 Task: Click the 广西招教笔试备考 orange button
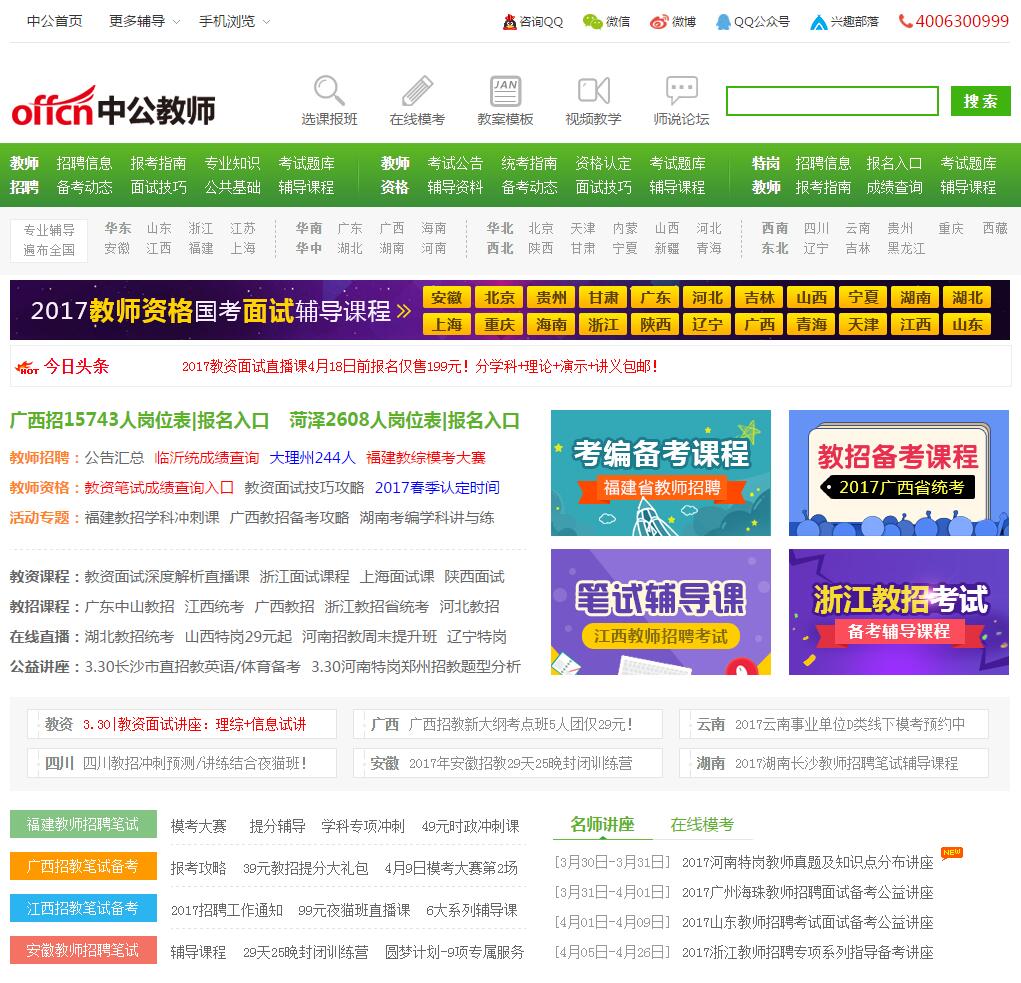(x=83, y=866)
